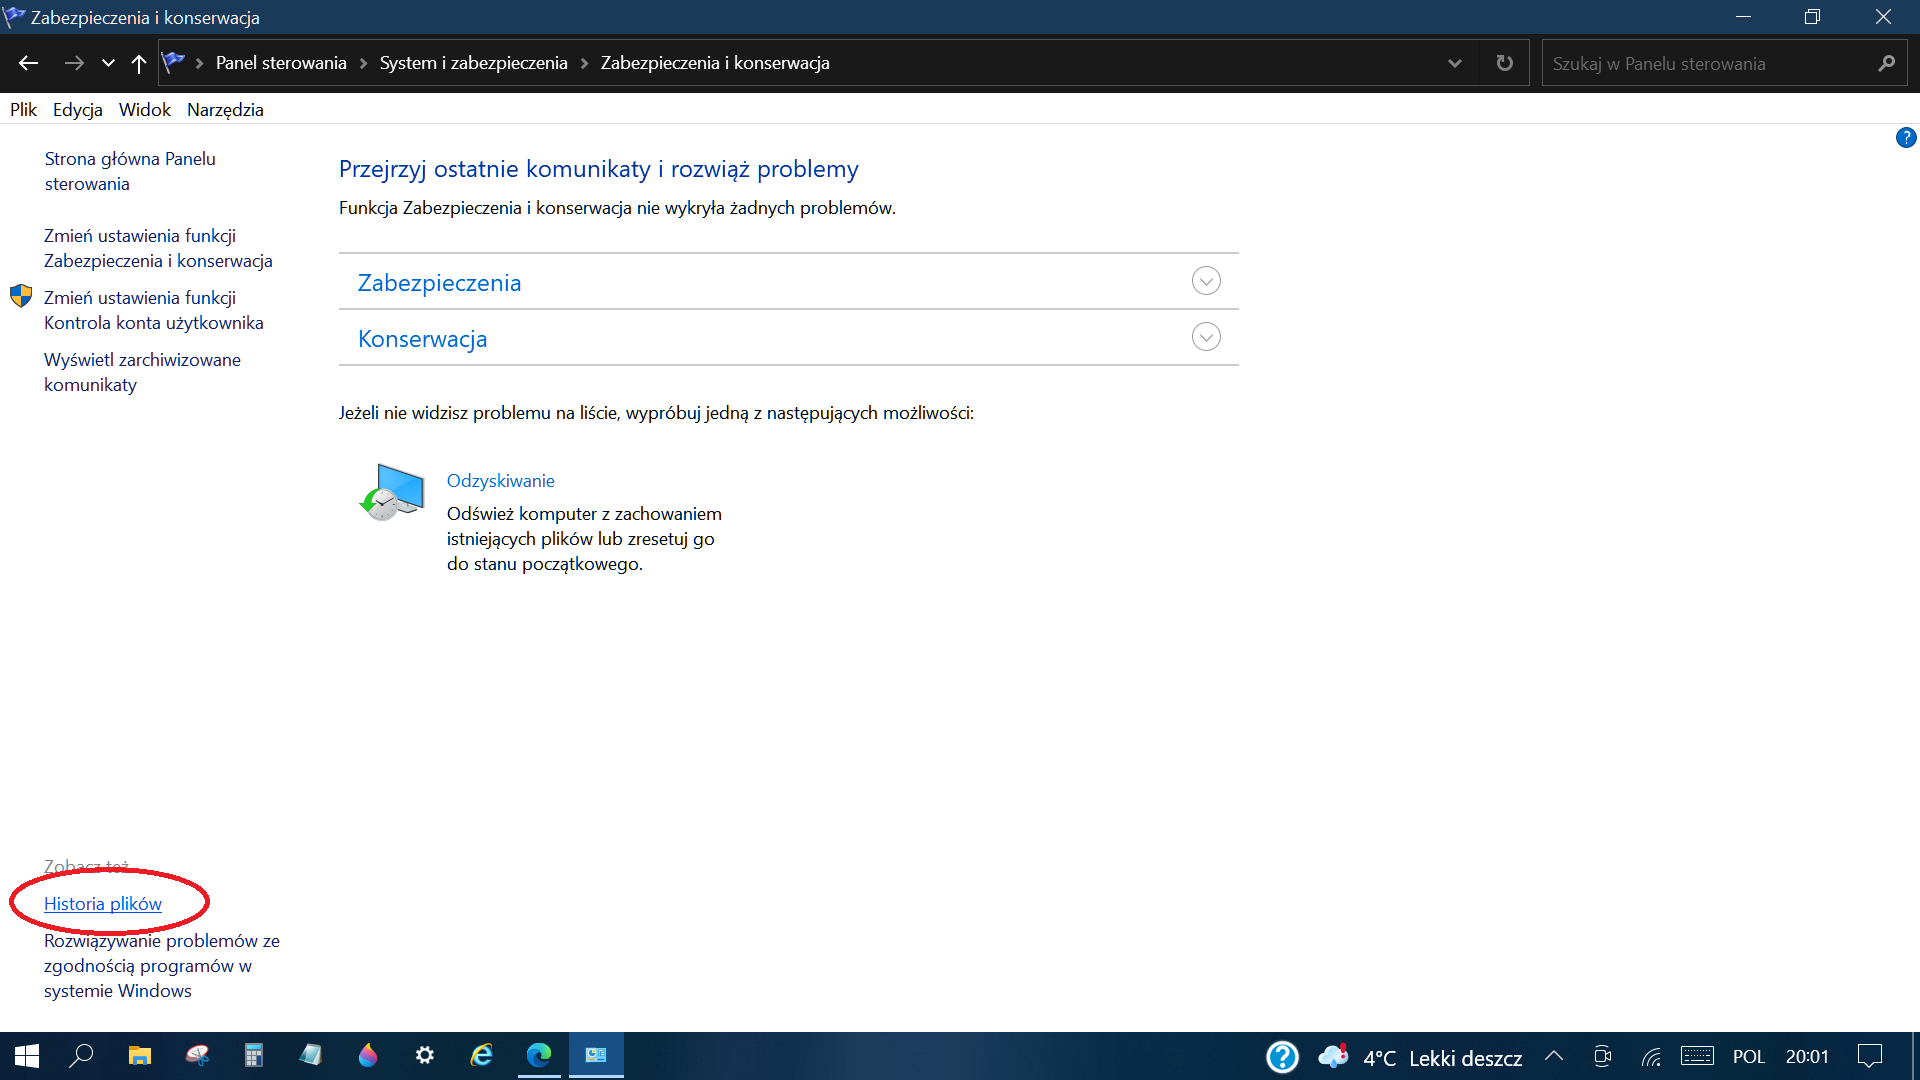Open the search magnifier in Panel sterowania search

coord(1886,63)
